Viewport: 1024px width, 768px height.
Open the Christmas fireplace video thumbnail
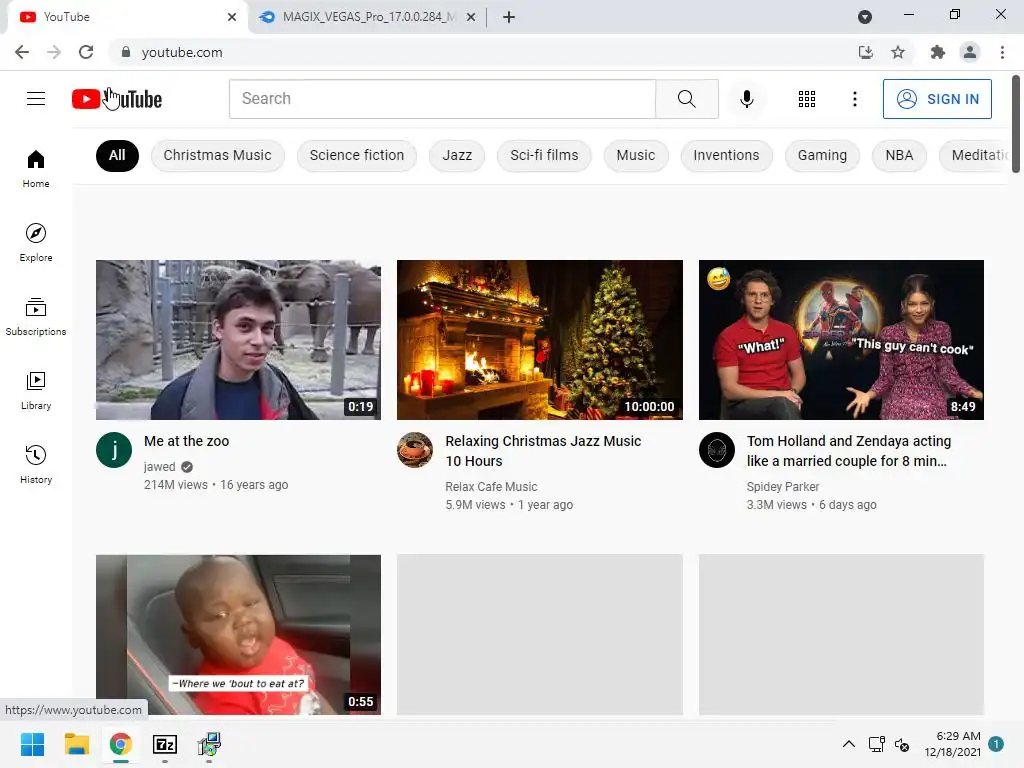pyautogui.click(x=539, y=340)
